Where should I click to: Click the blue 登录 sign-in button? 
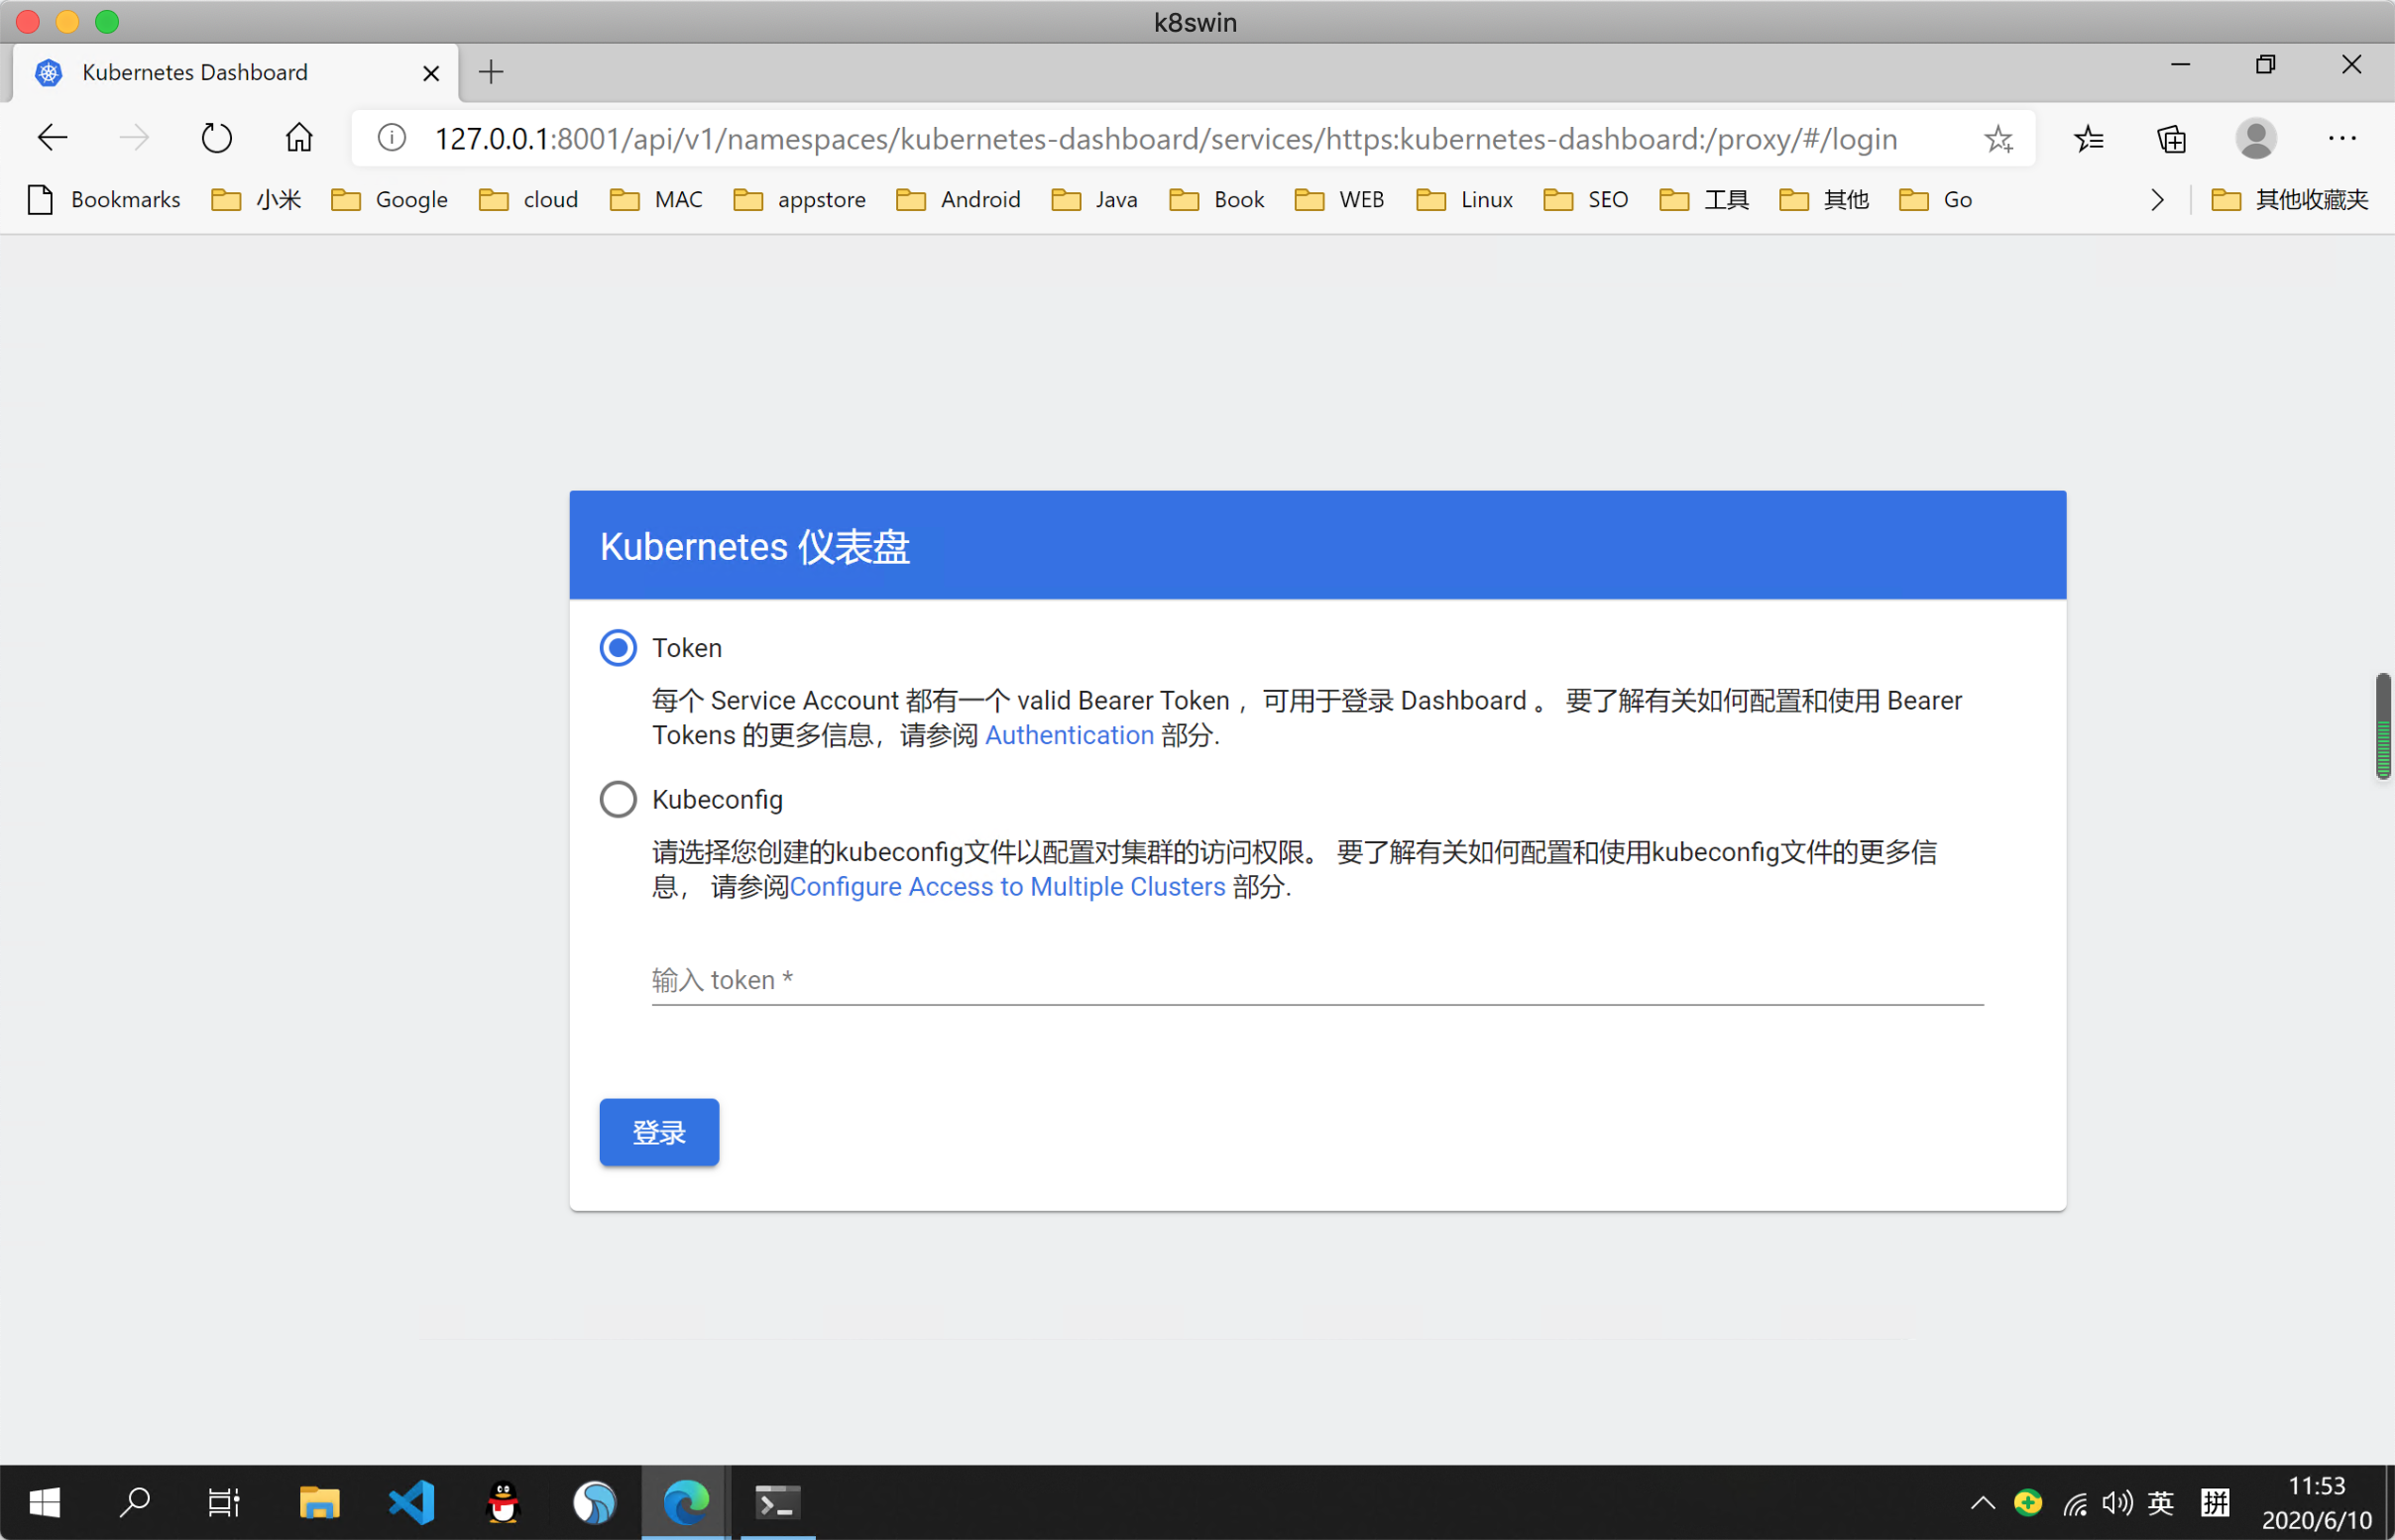[x=659, y=1132]
